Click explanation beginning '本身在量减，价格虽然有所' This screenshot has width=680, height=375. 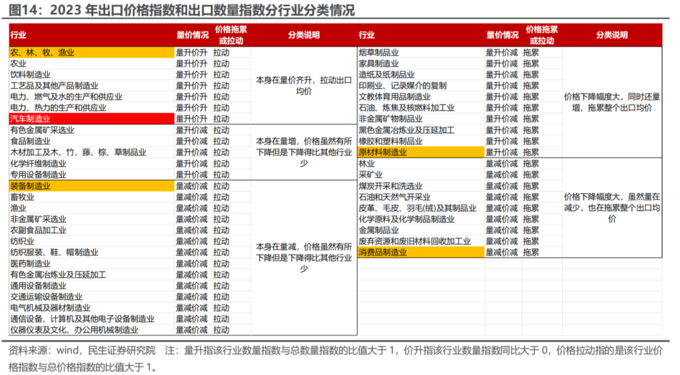(304, 258)
